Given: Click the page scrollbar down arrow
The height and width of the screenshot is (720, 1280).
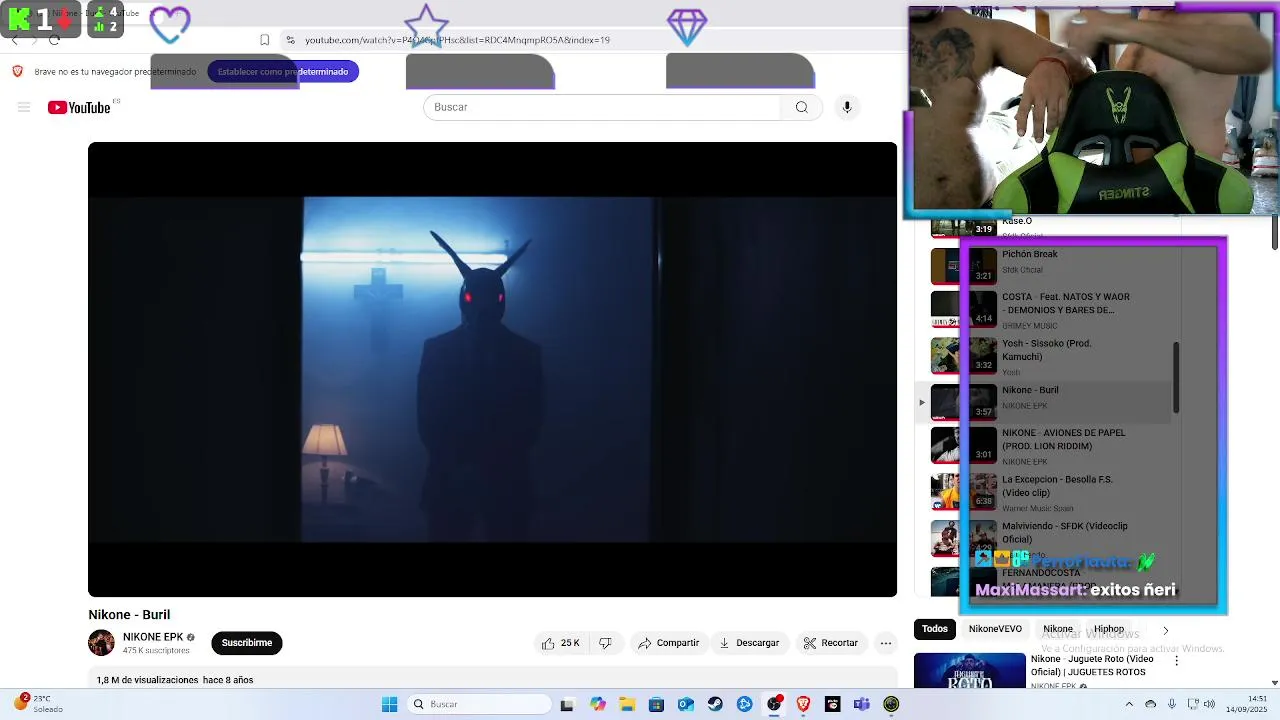Looking at the screenshot, I should [x=1275, y=683].
